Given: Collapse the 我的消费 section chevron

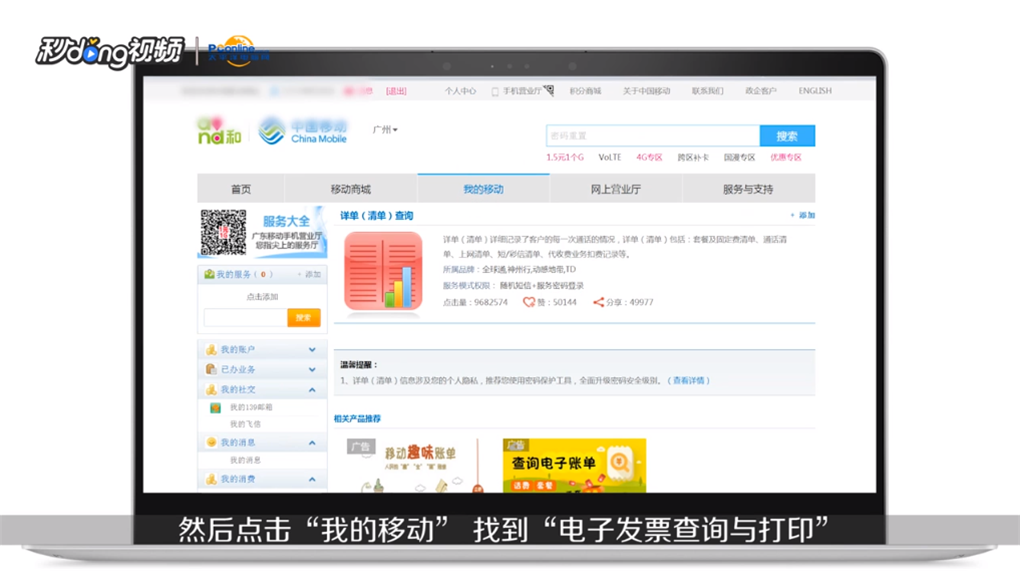Looking at the screenshot, I should (312, 479).
